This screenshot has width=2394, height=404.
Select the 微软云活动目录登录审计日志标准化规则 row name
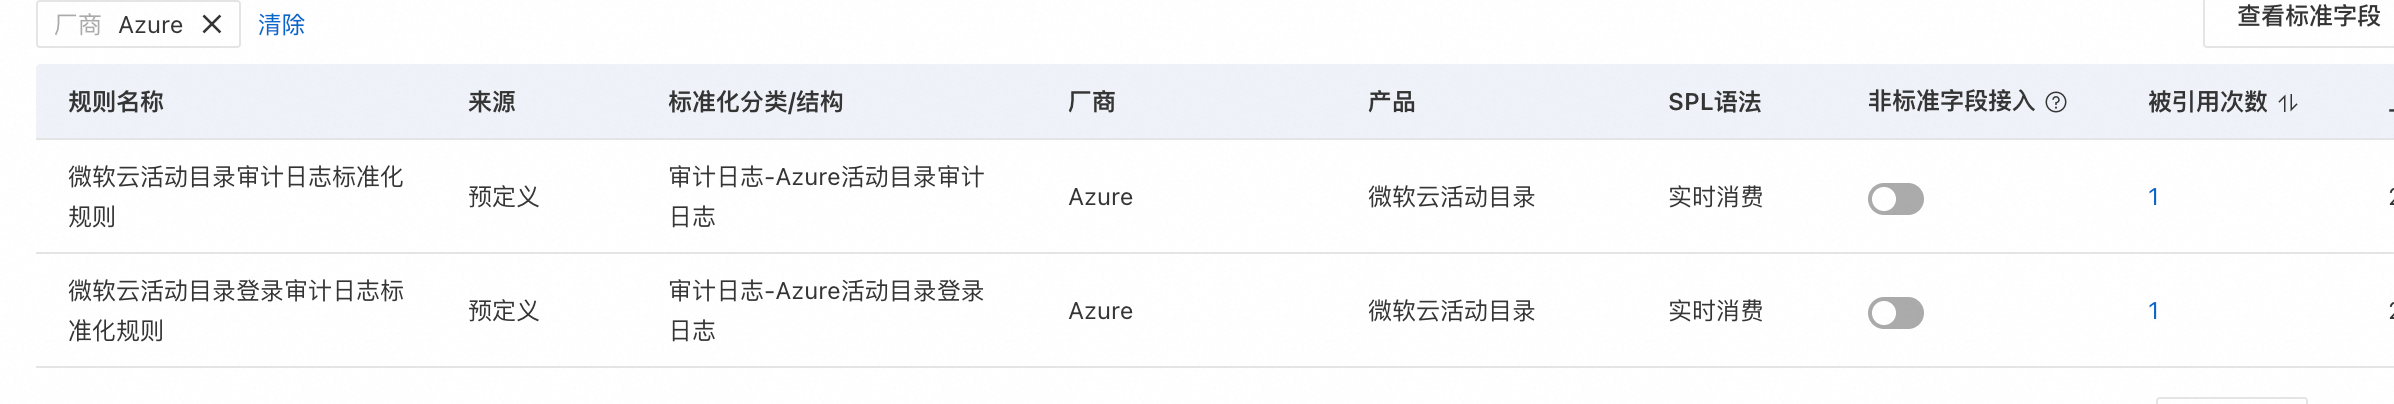pyautogui.click(x=236, y=311)
